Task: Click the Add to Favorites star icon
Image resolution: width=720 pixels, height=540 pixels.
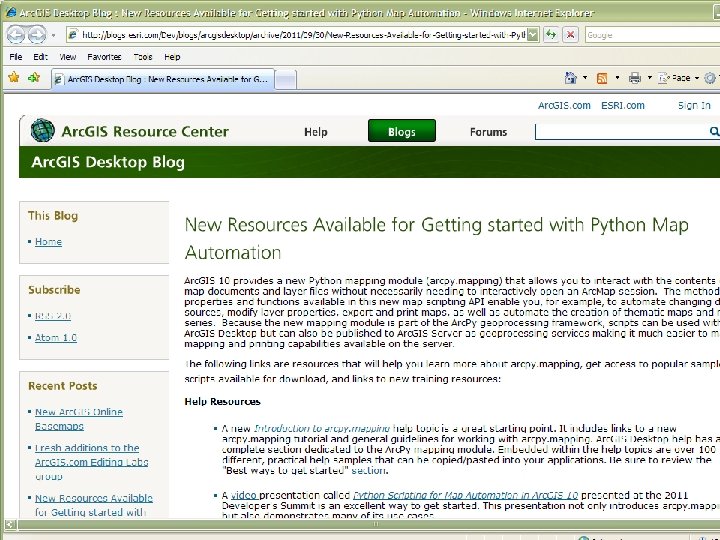Action: 34,78
